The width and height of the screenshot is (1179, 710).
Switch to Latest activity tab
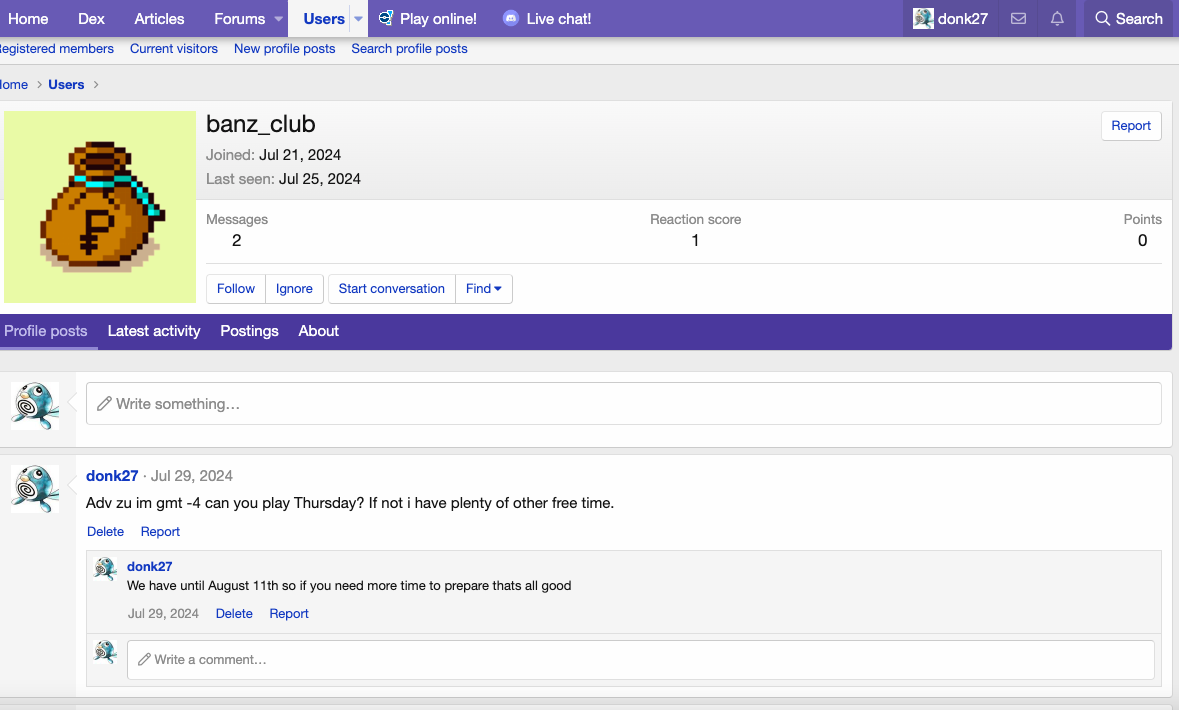(x=154, y=331)
